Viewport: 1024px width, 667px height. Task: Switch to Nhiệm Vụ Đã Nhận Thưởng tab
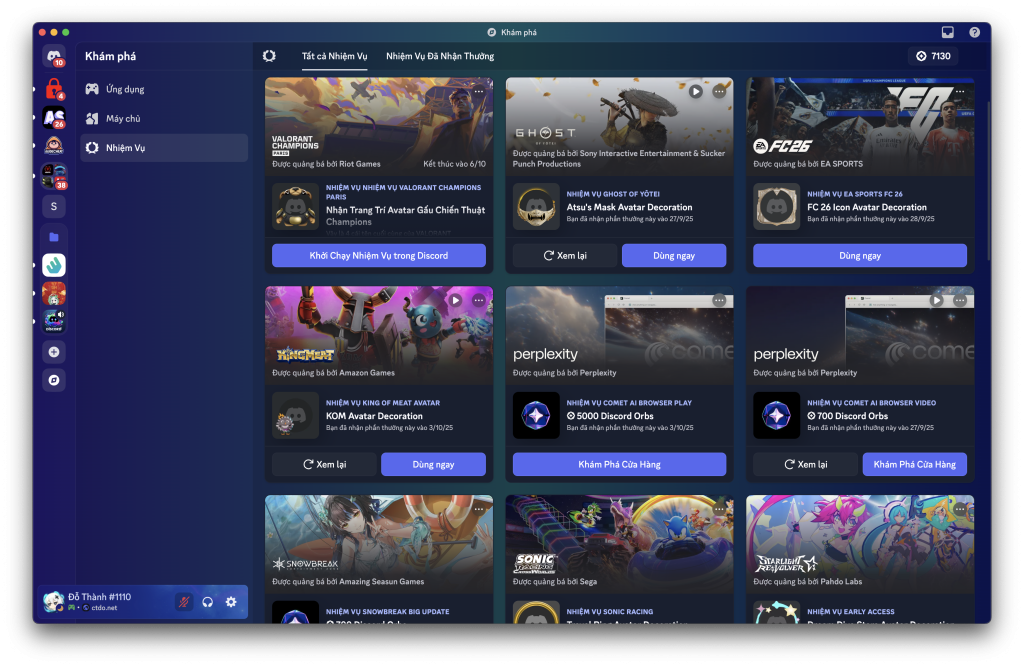point(440,56)
